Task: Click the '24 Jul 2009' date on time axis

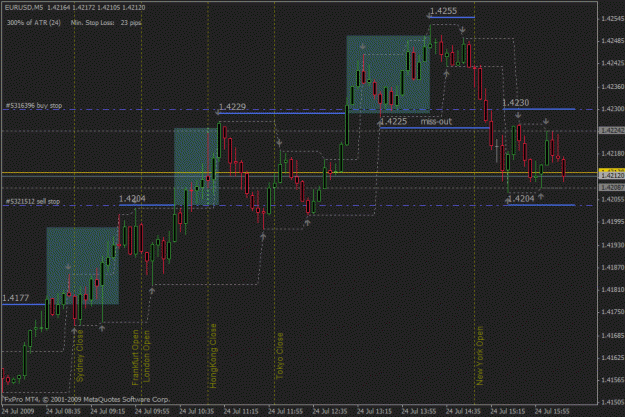Action: tap(18, 411)
